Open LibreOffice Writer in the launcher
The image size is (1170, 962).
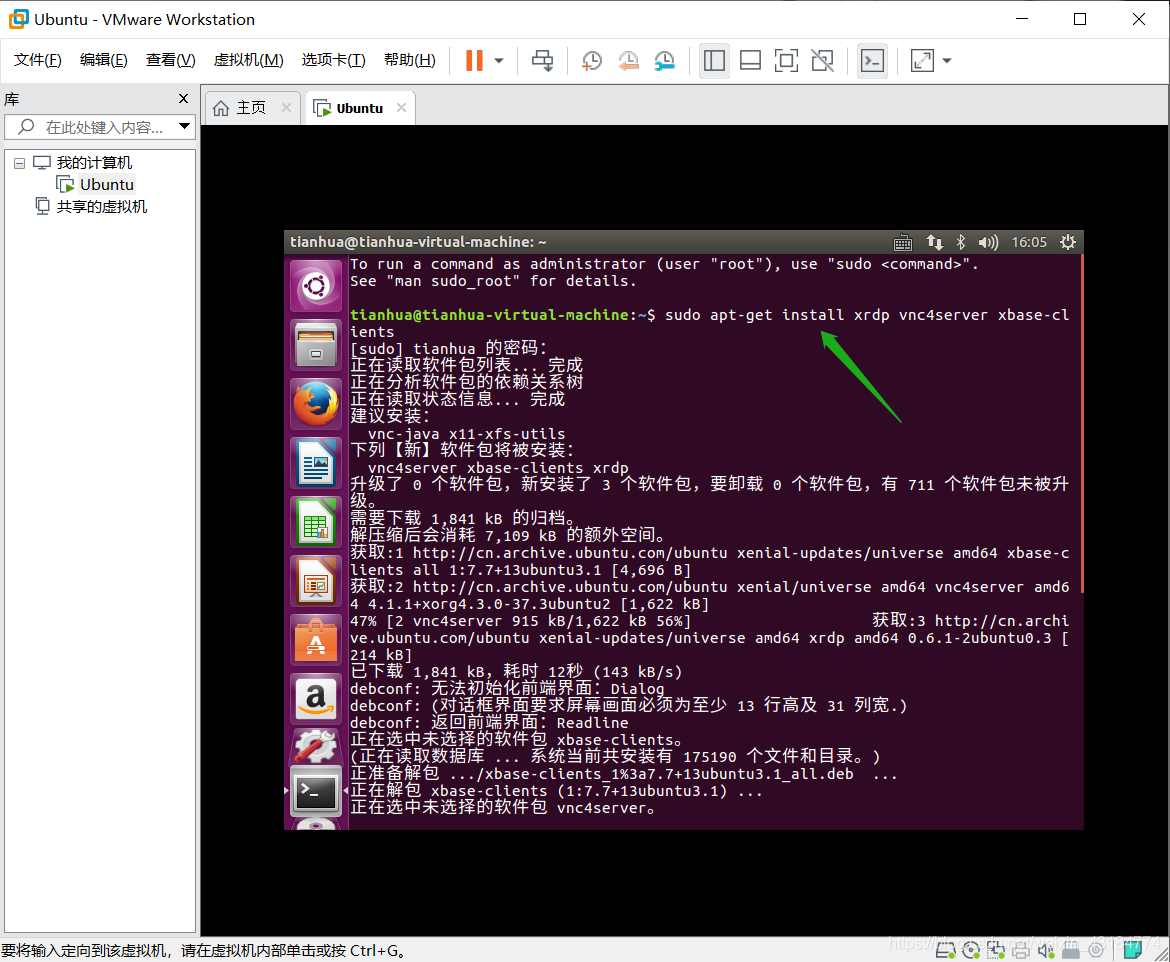[316, 463]
